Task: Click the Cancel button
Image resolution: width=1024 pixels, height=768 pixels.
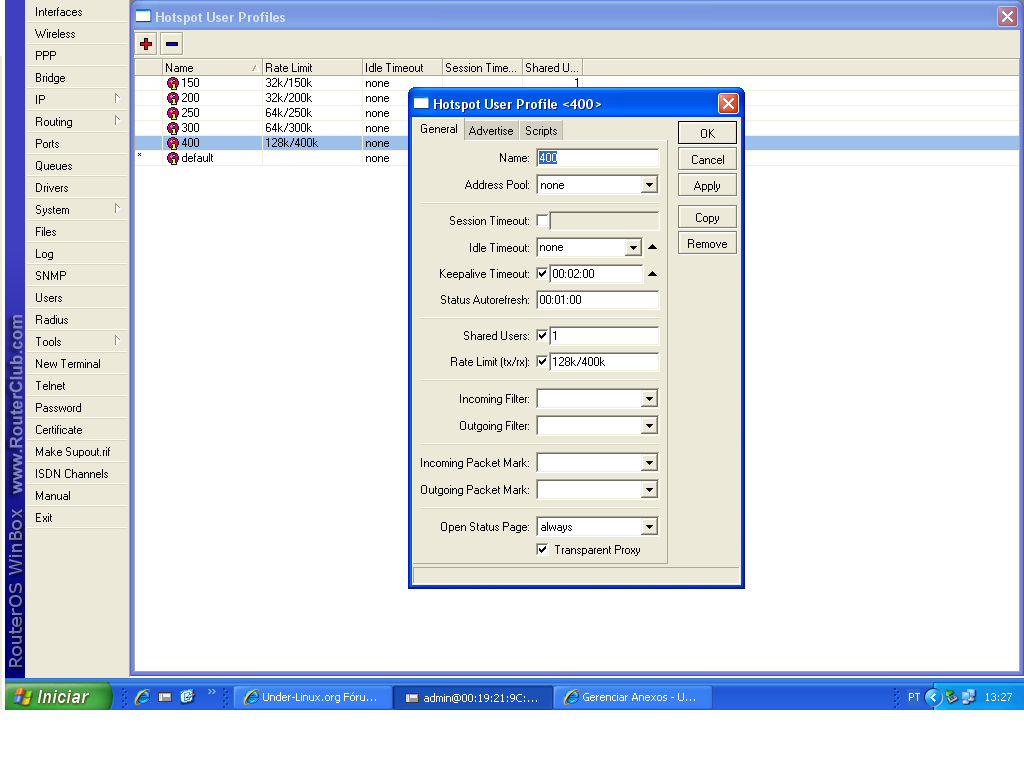Action: pyautogui.click(x=707, y=159)
